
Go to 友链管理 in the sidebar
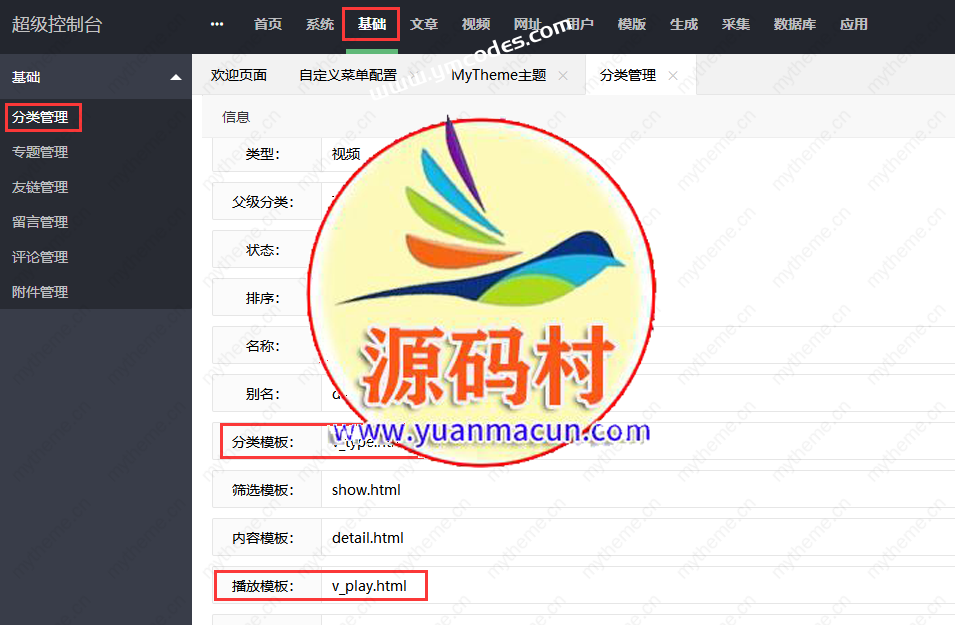(x=40, y=187)
